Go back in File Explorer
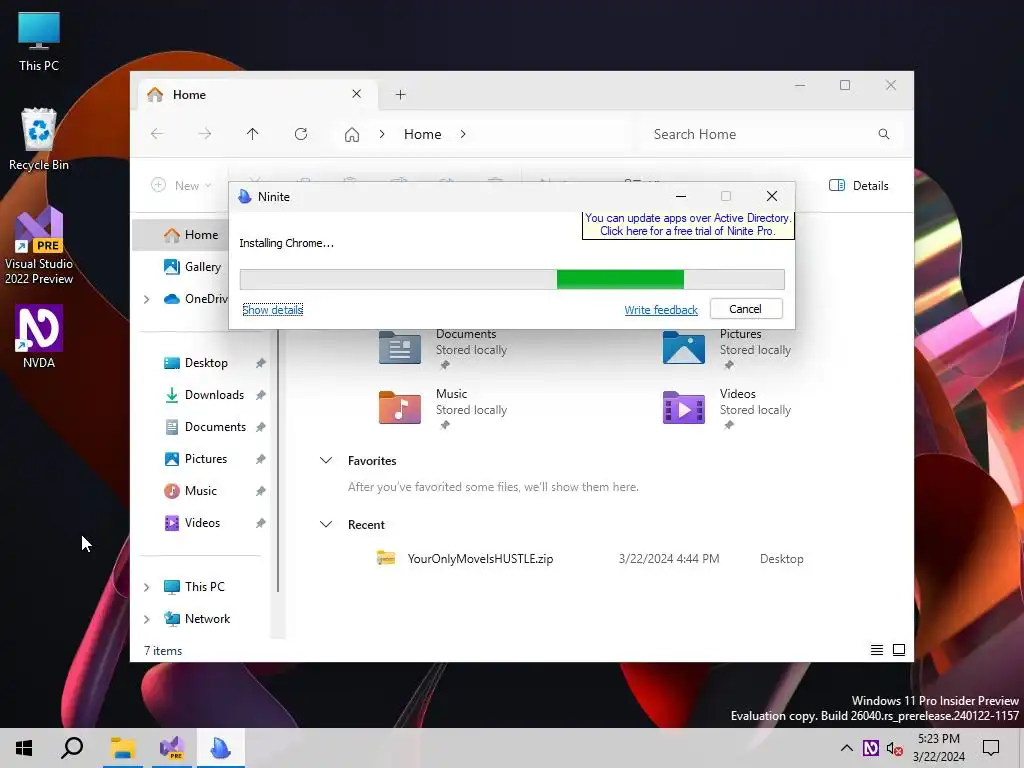The width and height of the screenshot is (1024, 768). pyautogui.click(x=157, y=134)
